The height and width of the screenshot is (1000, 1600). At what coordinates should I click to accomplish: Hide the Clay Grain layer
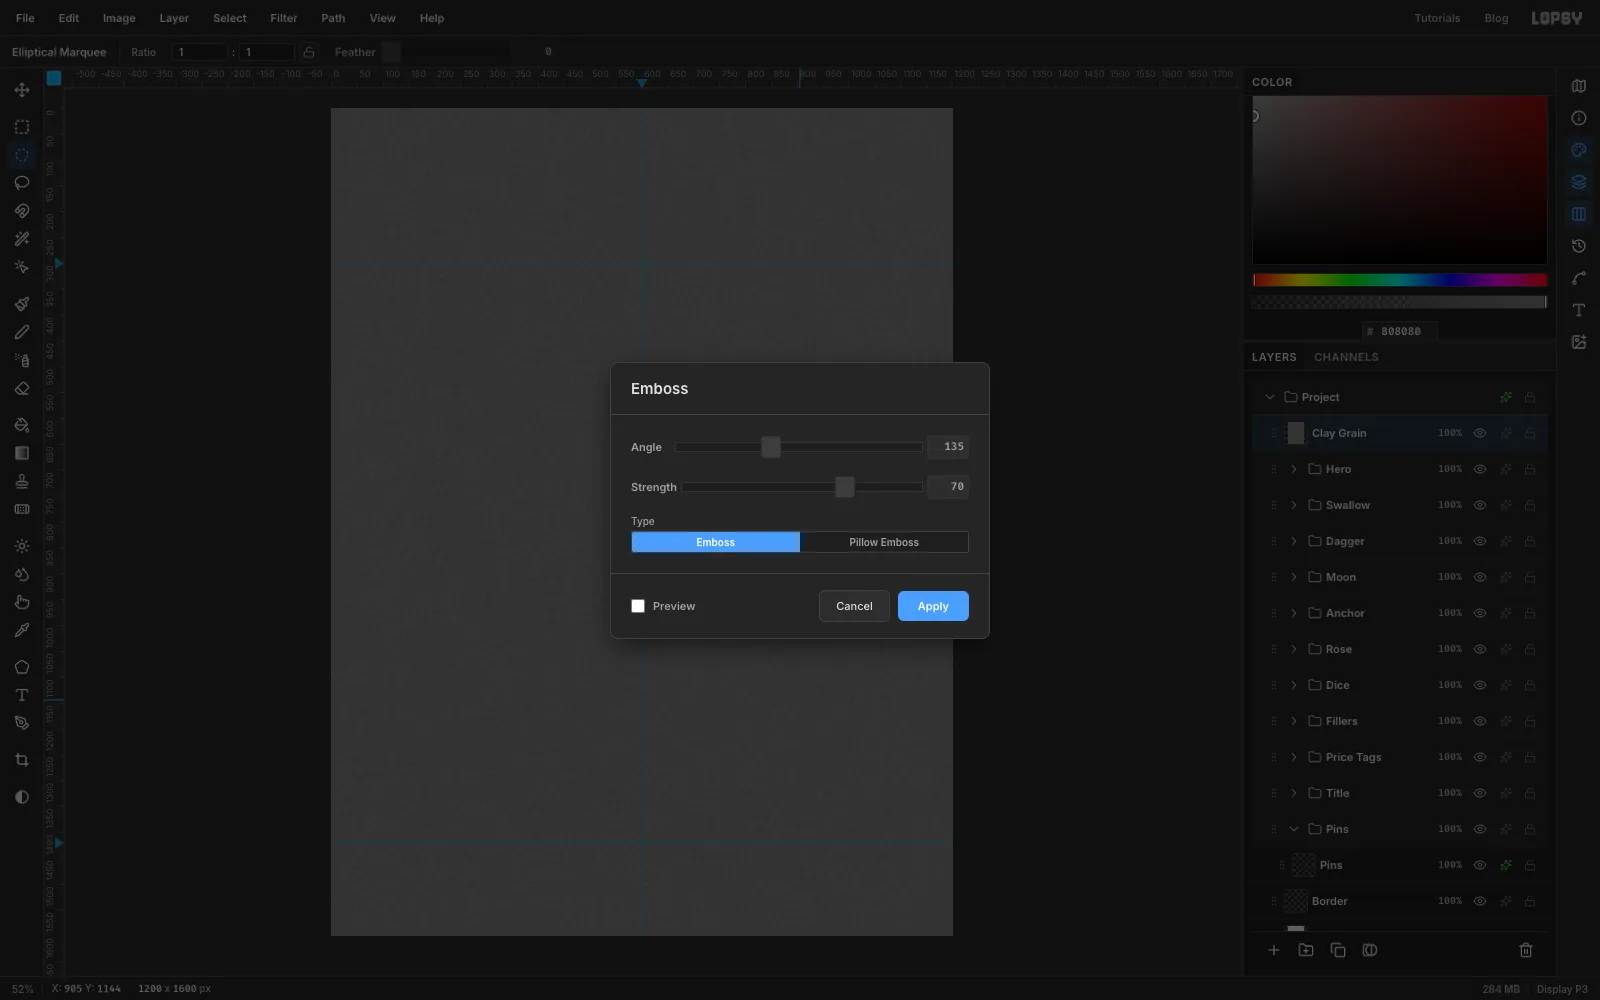(1480, 433)
